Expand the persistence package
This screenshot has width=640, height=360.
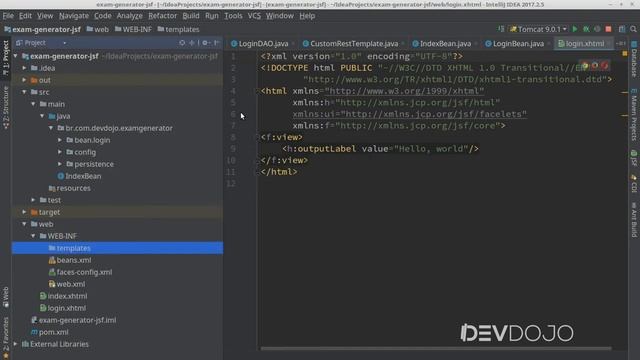pyautogui.click(x=60, y=164)
